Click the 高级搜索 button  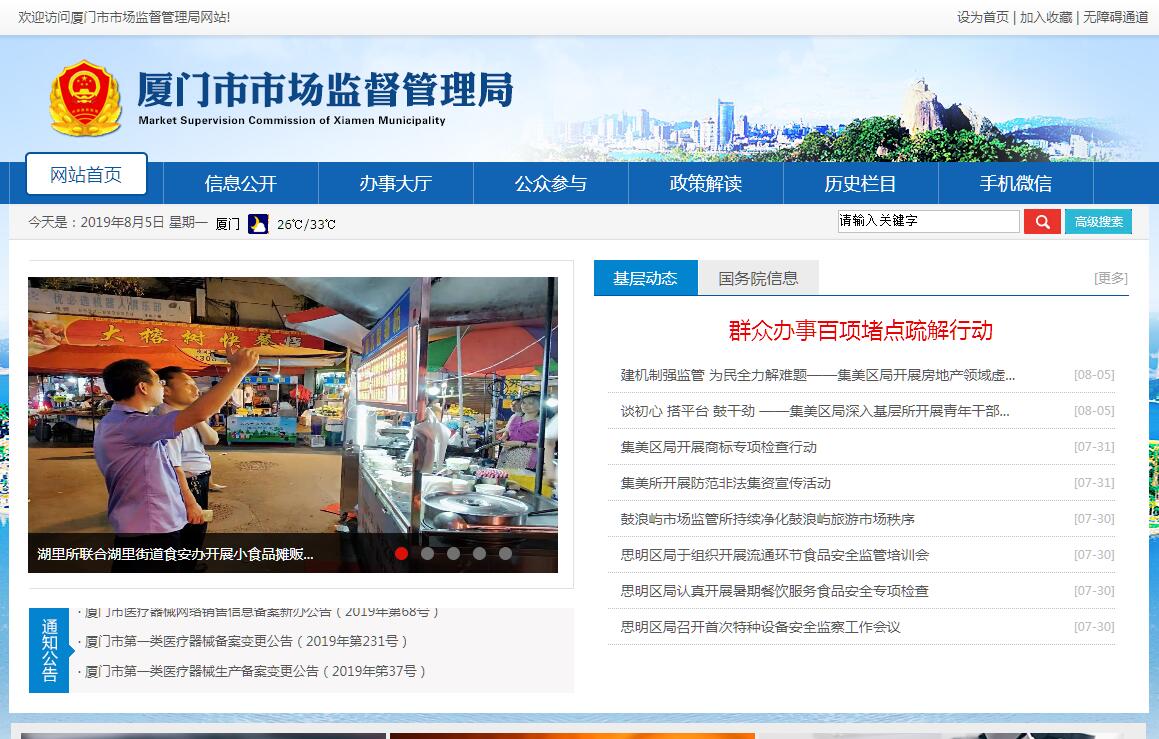[1098, 221]
